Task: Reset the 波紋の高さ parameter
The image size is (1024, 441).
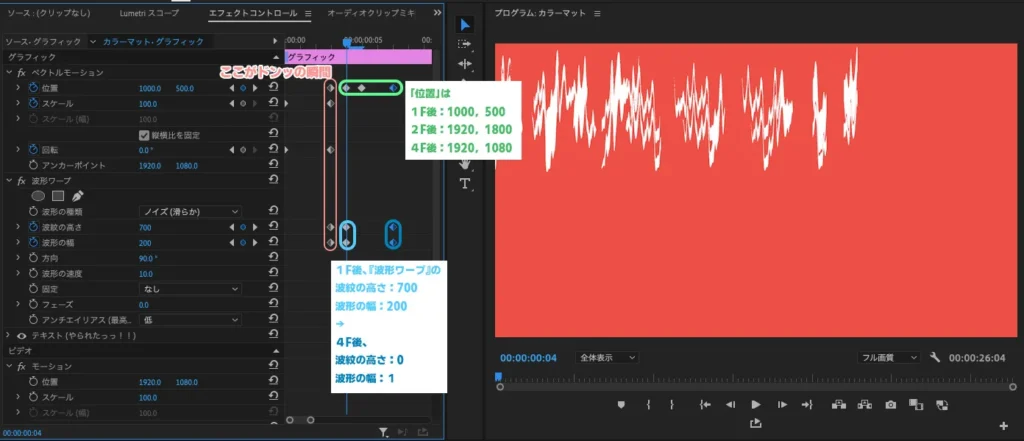Action: pos(274,227)
